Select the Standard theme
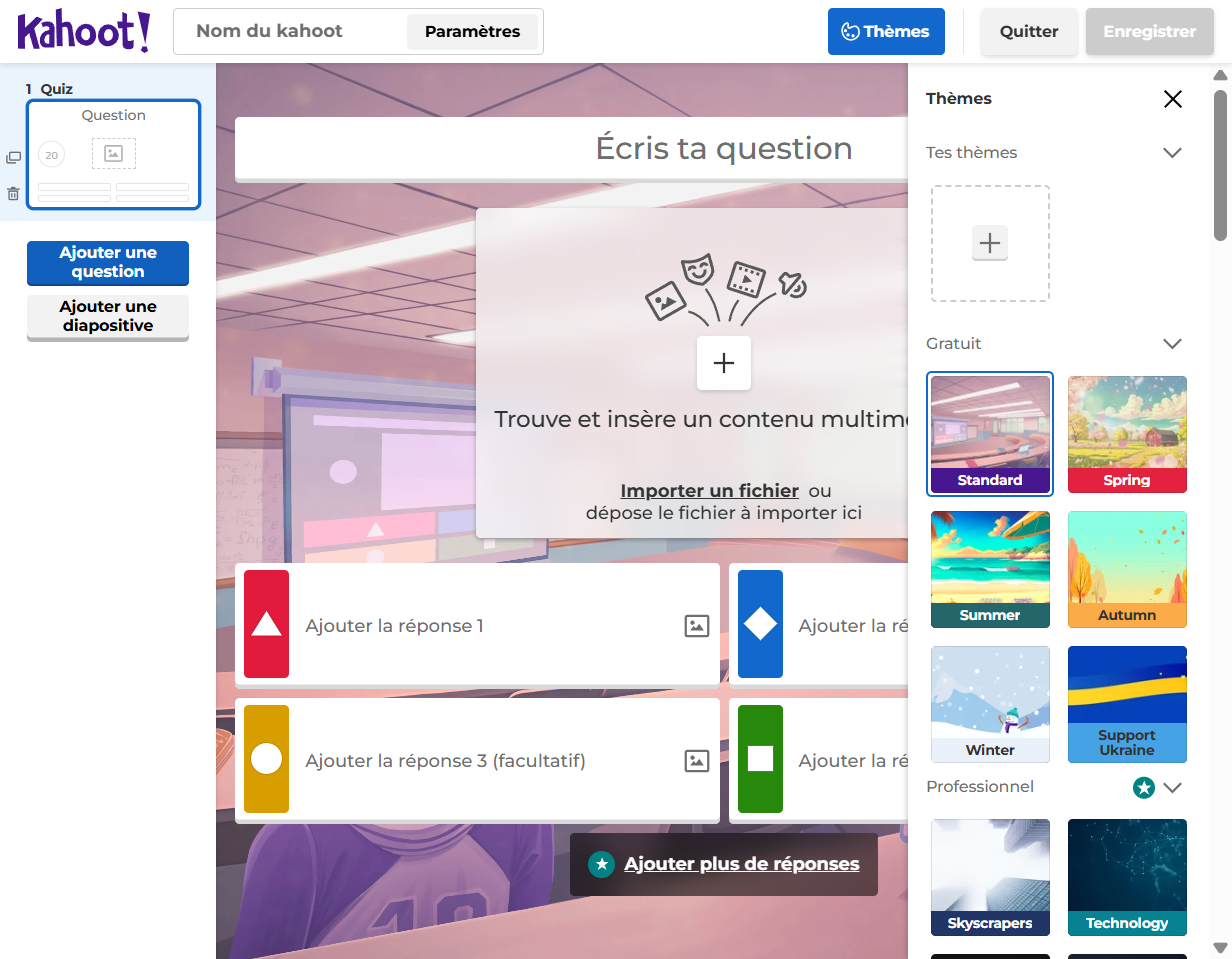Image resolution: width=1232 pixels, height=959 pixels. point(990,434)
